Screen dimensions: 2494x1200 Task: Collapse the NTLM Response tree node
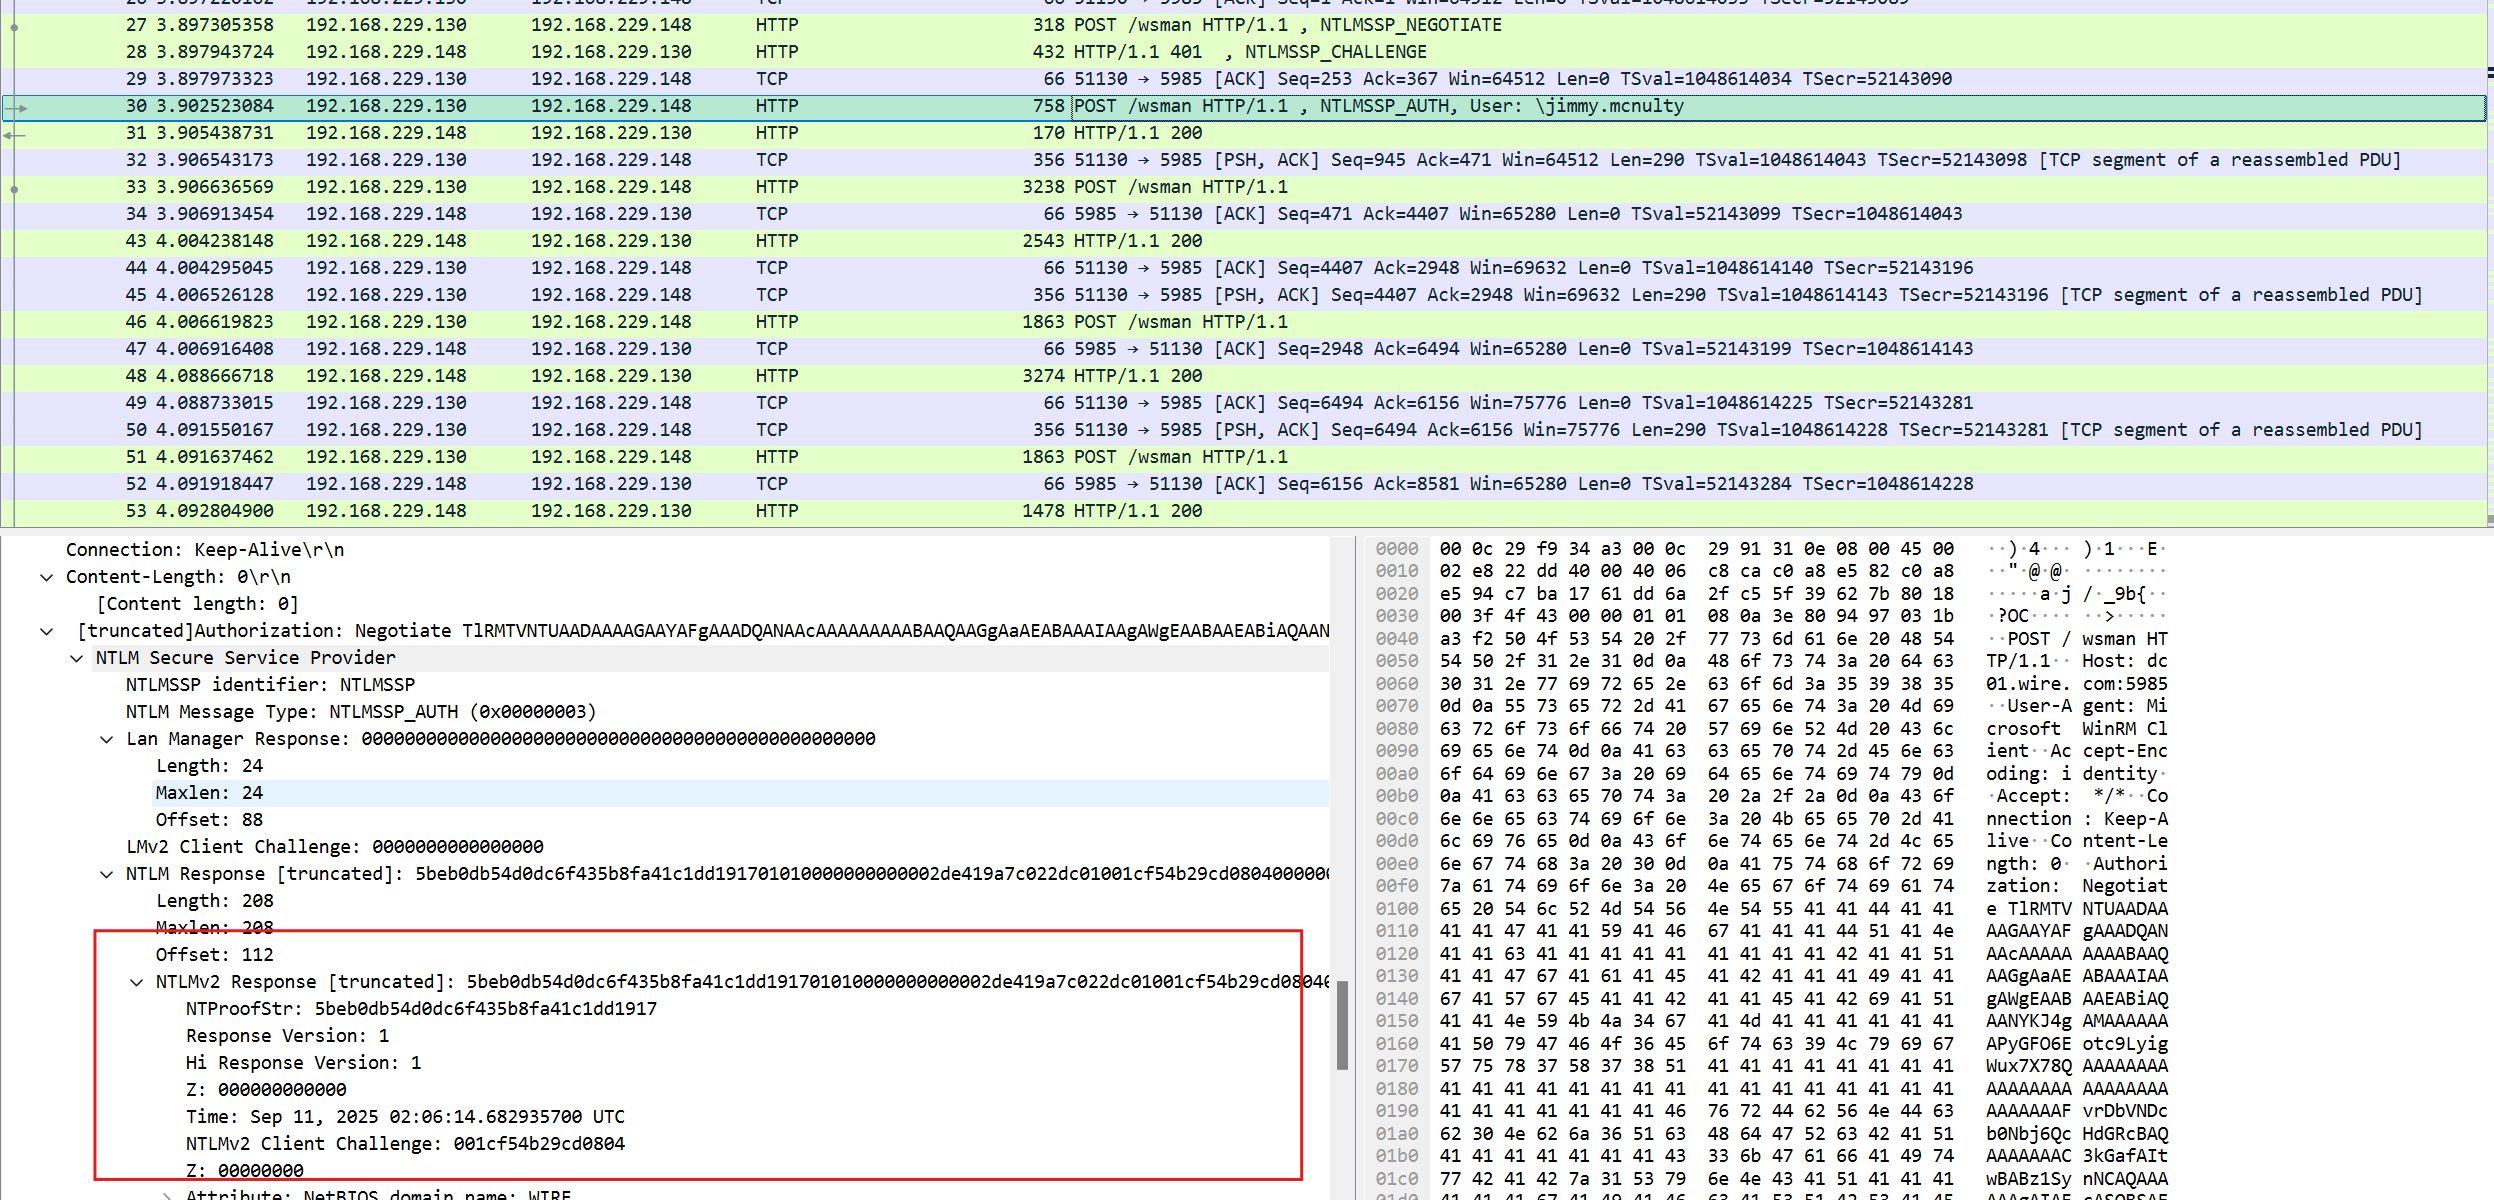tap(106, 874)
